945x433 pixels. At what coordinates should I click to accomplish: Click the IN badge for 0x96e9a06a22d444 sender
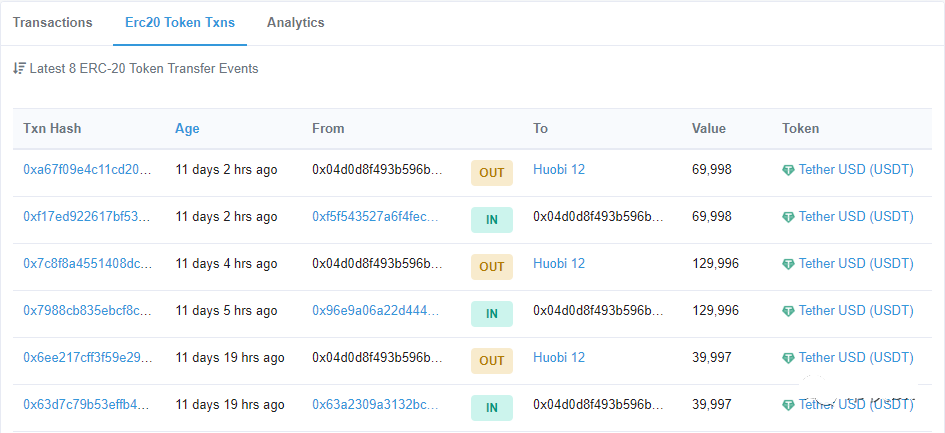[491, 313]
